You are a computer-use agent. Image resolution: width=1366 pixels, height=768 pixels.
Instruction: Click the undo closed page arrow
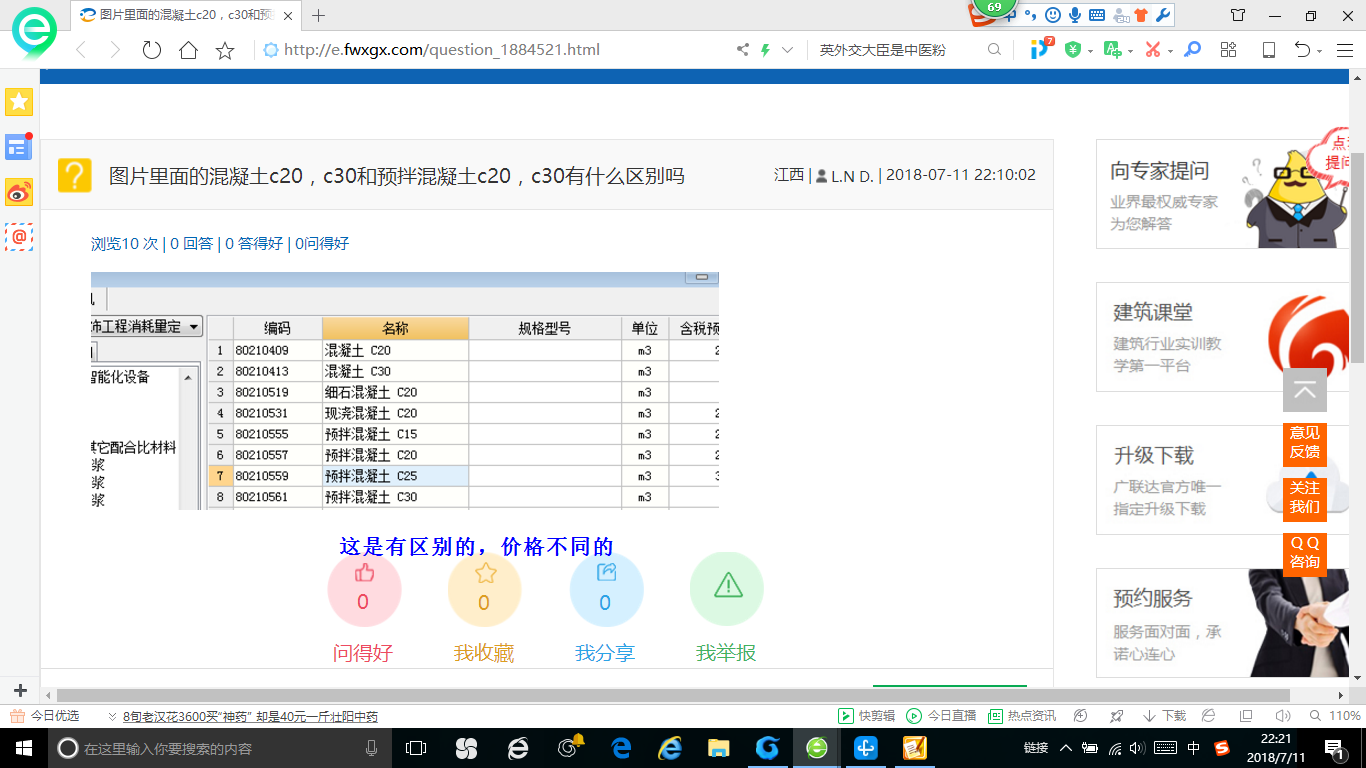(1303, 50)
